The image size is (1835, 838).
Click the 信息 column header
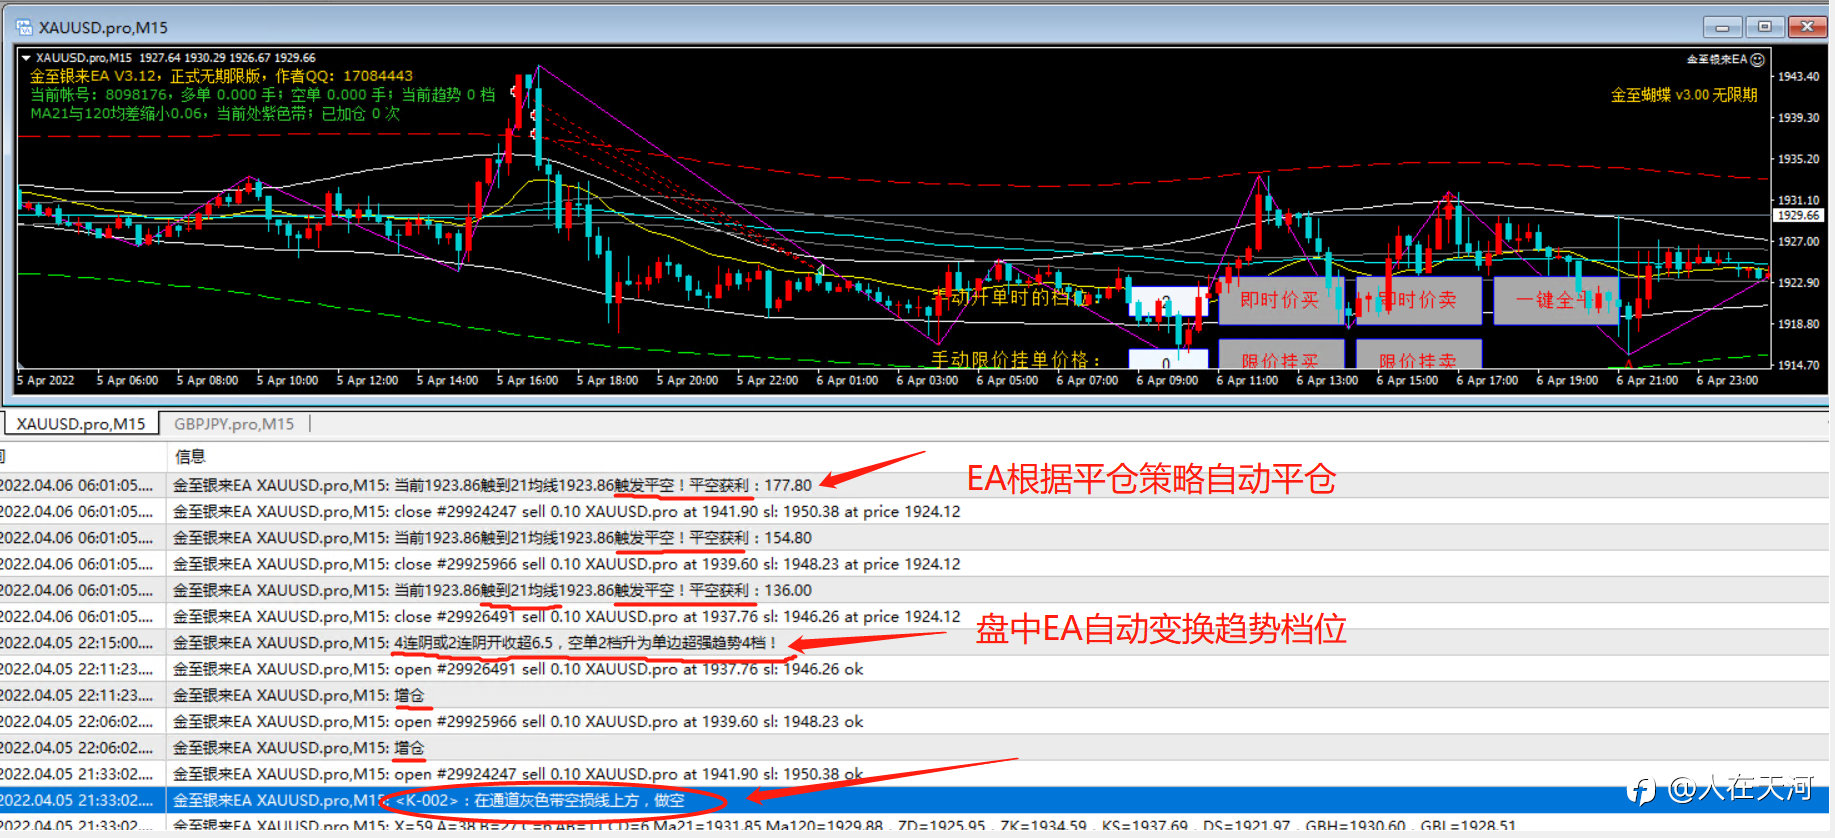[x=190, y=457]
